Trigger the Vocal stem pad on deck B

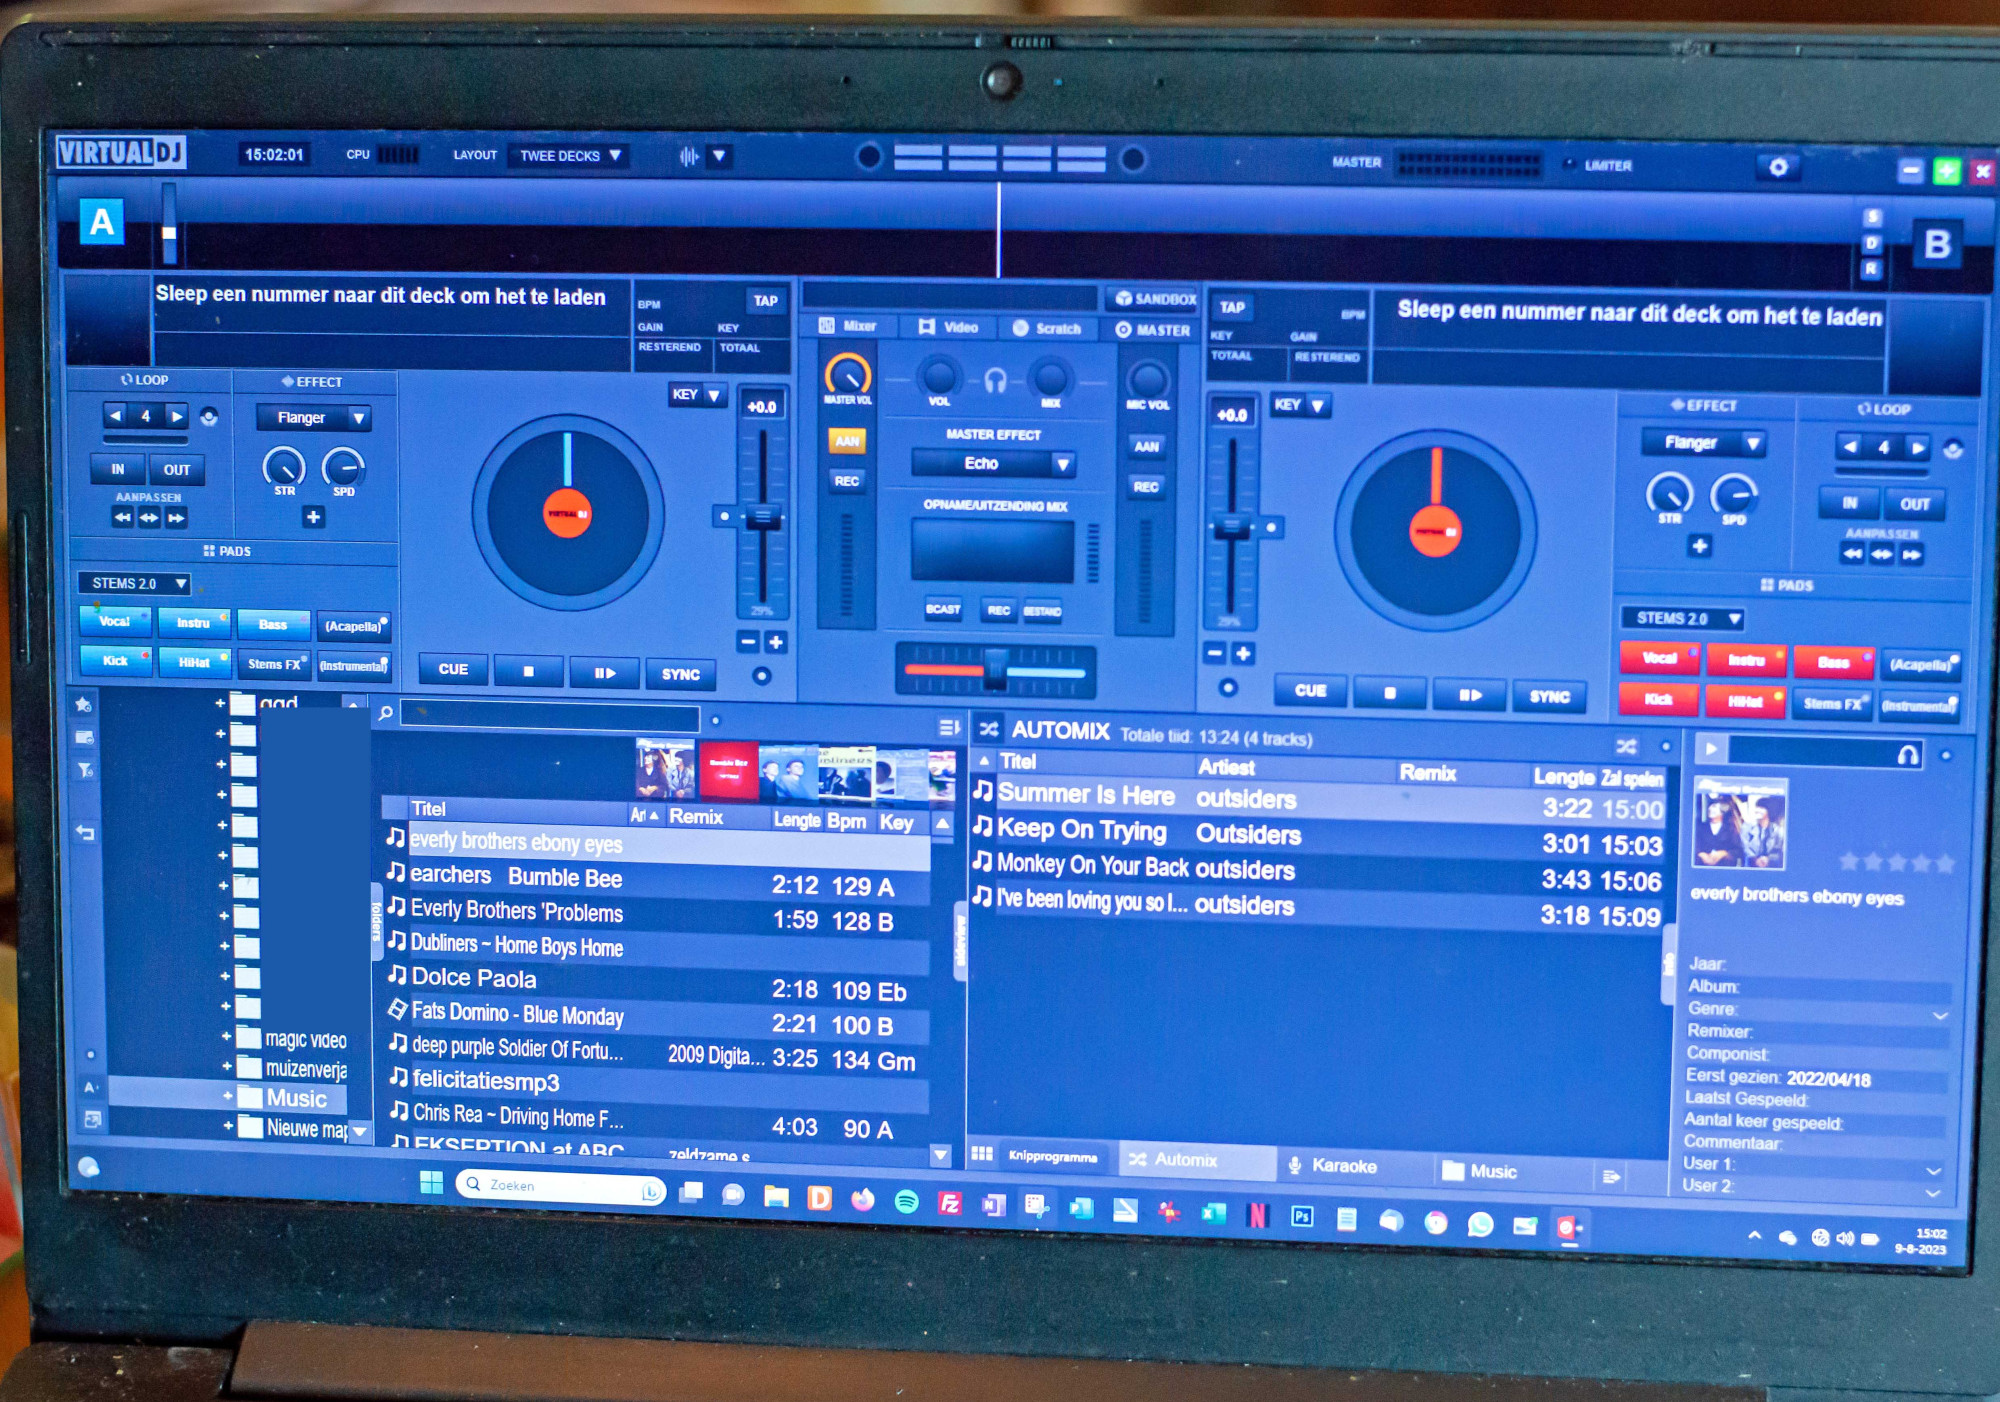pos(1659,659)
